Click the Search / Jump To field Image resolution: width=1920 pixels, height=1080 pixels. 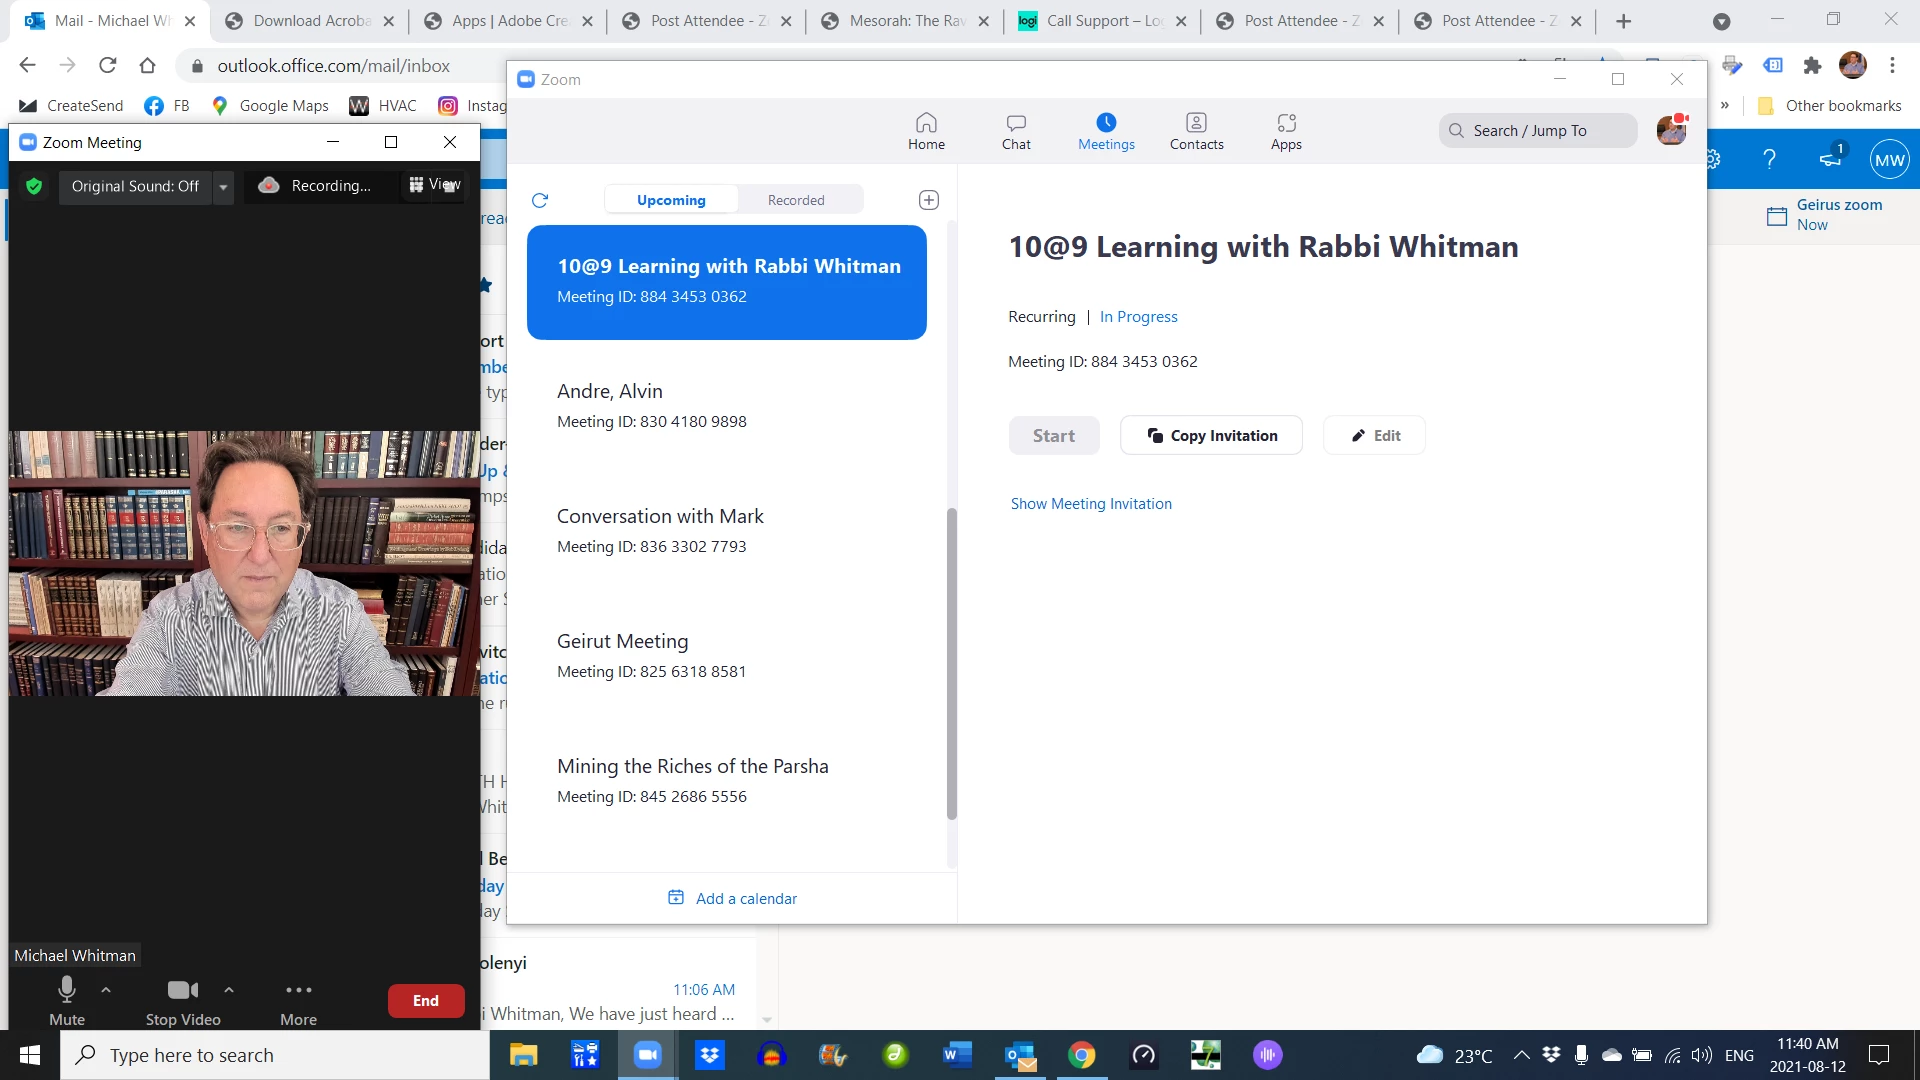click(1537, 131)
